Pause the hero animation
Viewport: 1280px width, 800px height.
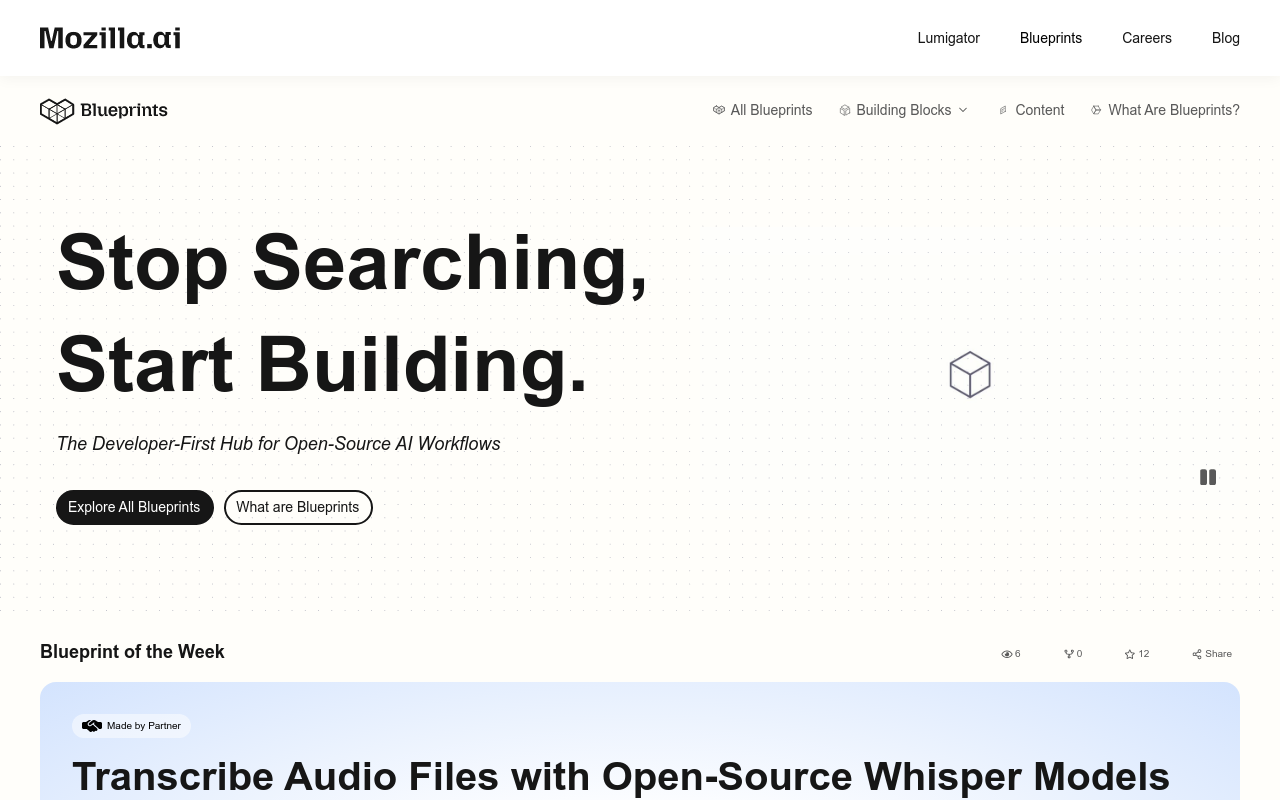(x=1208, y=478)
